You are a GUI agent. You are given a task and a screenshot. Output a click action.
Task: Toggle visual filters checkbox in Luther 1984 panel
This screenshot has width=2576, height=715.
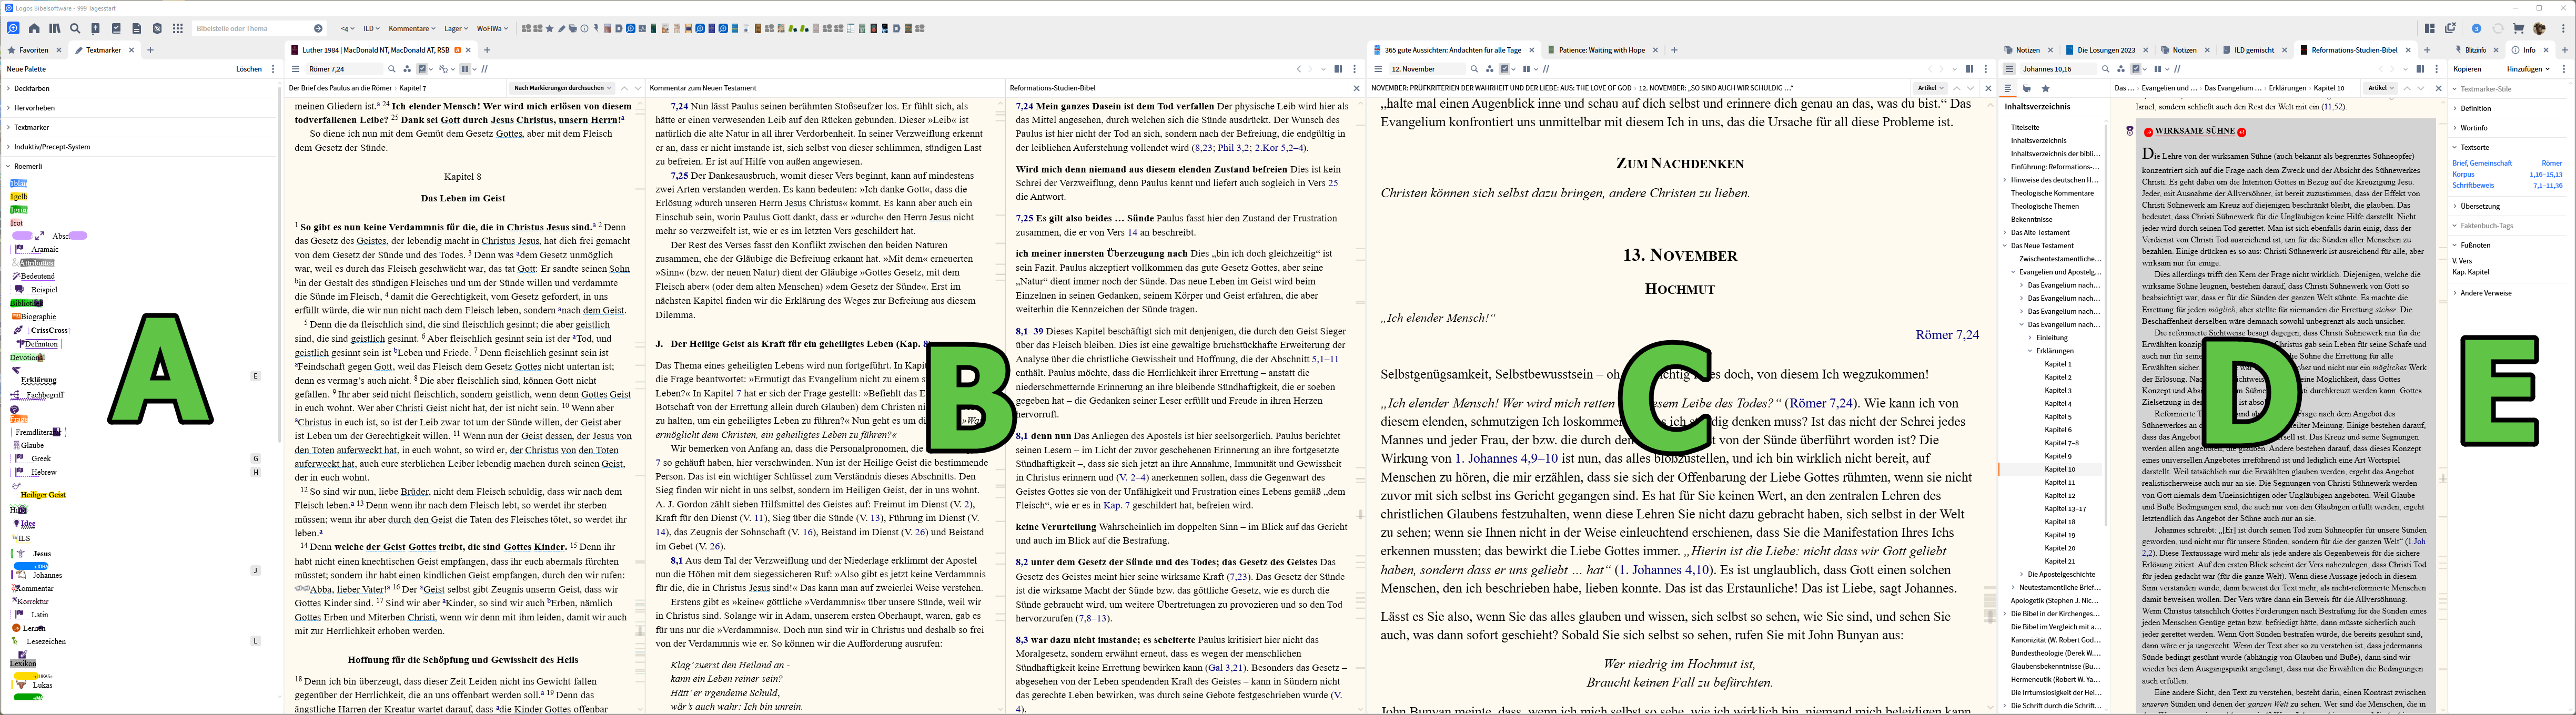pos(423,69)
